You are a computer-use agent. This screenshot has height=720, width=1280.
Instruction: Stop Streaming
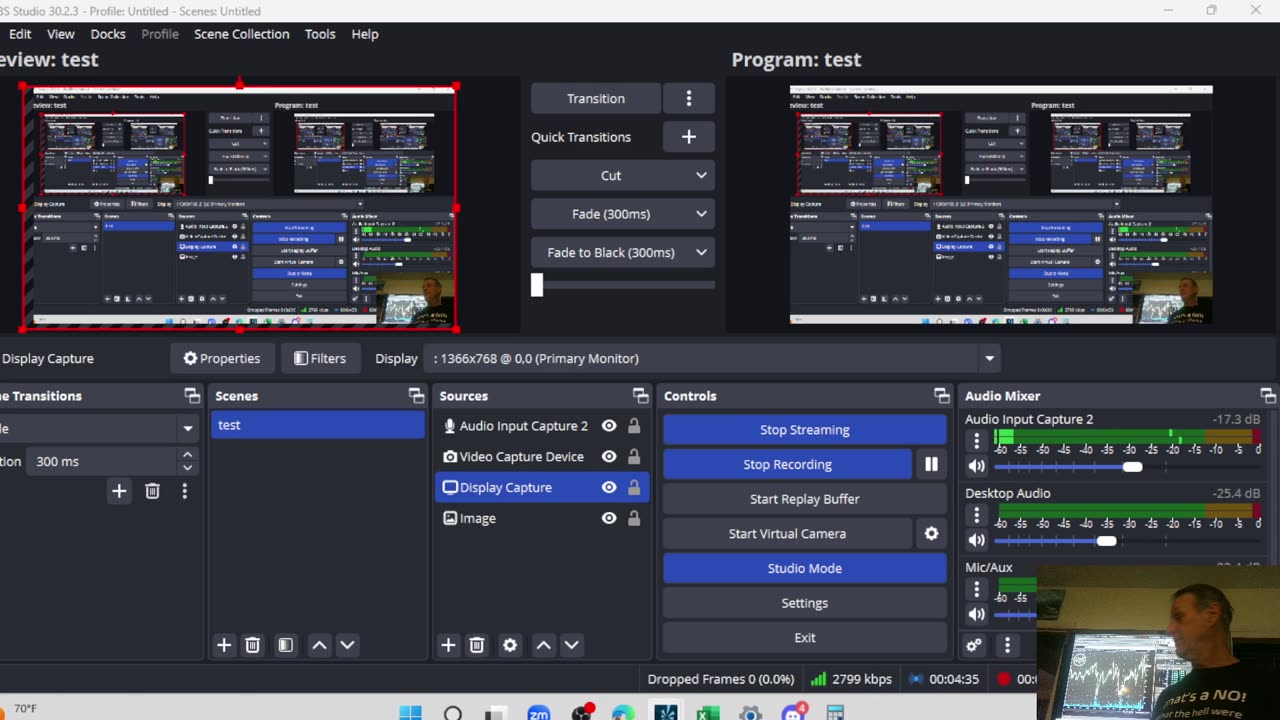coord(805,430)
